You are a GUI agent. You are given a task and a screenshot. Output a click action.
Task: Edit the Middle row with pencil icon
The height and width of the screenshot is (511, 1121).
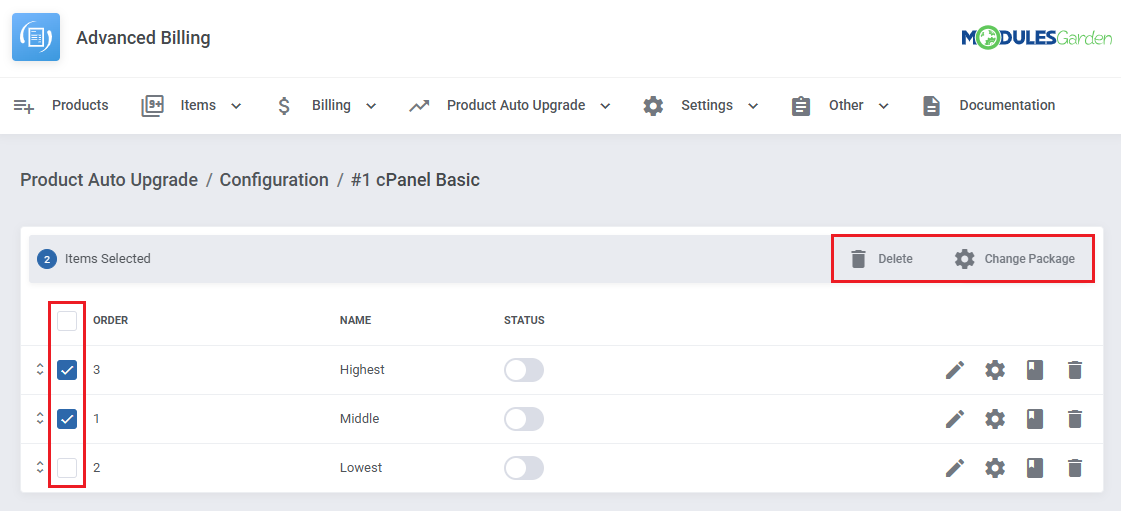click(x=954, y=419)
